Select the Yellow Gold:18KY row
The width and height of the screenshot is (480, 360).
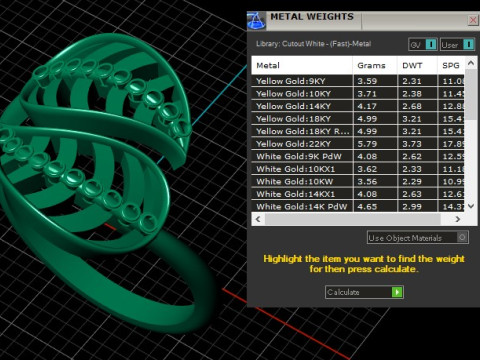(x=358, y=119)
